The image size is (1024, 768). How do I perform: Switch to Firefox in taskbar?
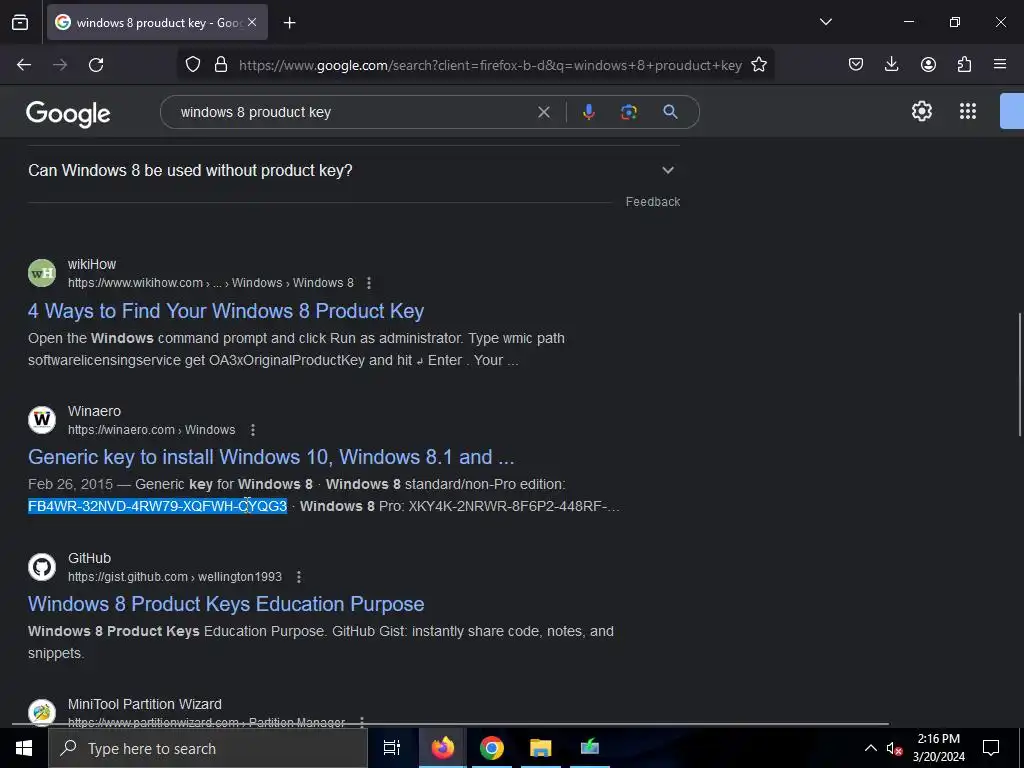[x=442, y=748]
